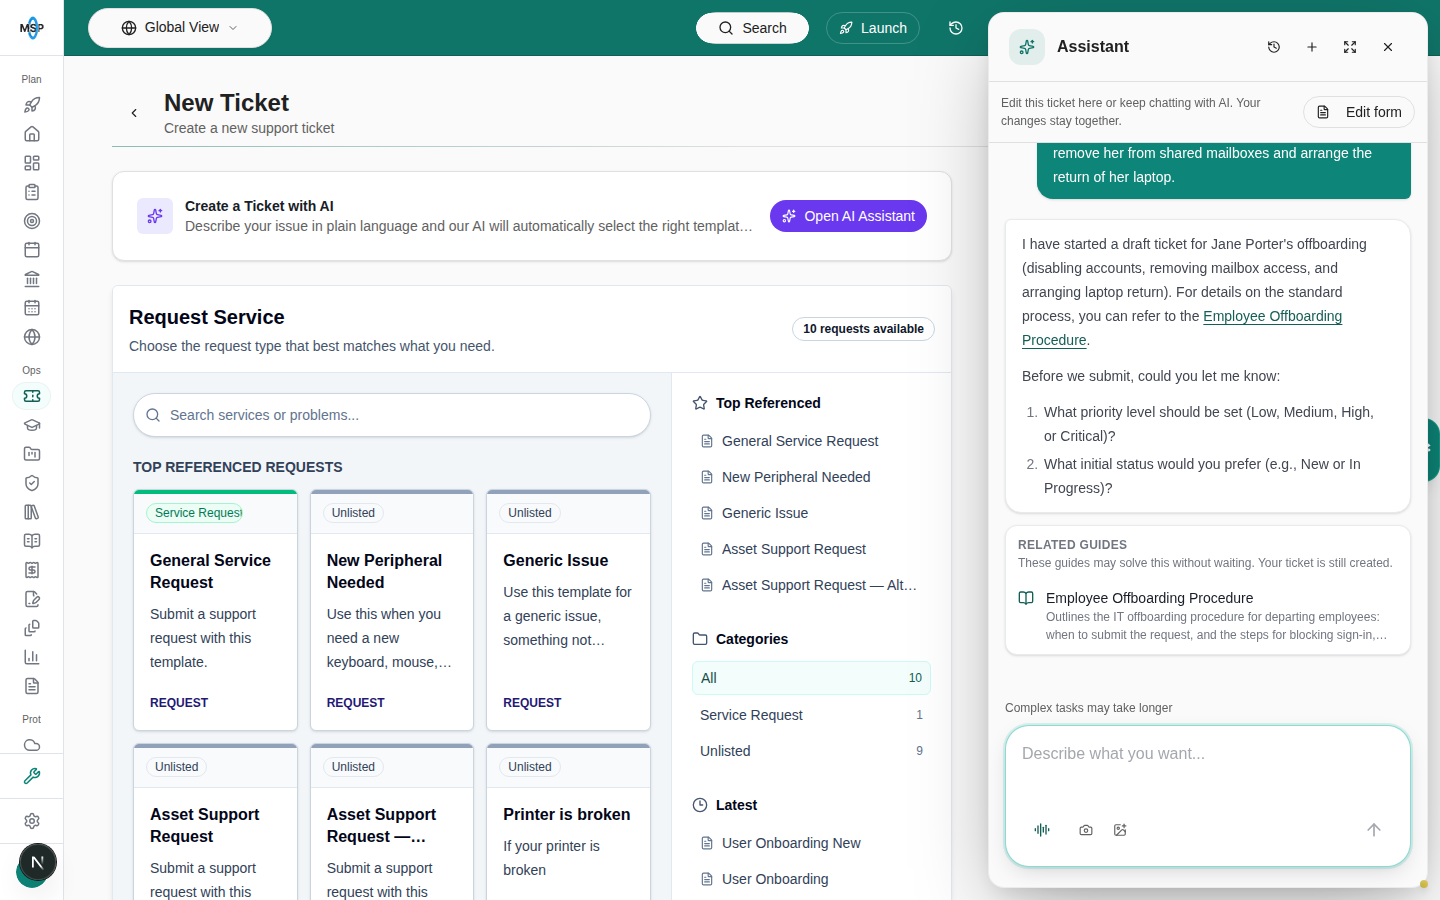
Task: Filter by the Unlisted category
Action: pos(811,751)
